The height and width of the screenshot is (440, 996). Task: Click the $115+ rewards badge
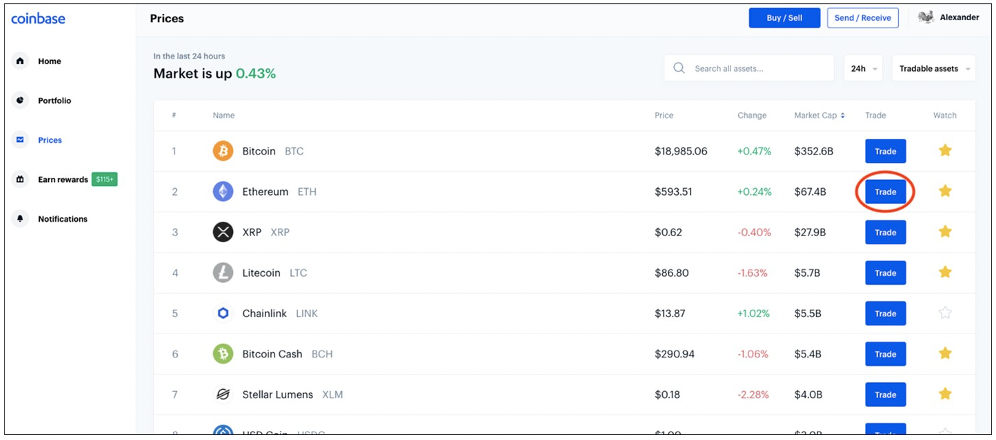(105, 180)
